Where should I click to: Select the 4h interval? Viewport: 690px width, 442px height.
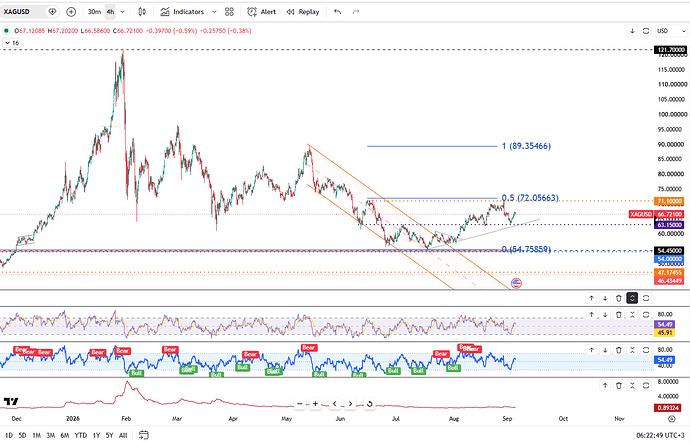tap(110, 12)
